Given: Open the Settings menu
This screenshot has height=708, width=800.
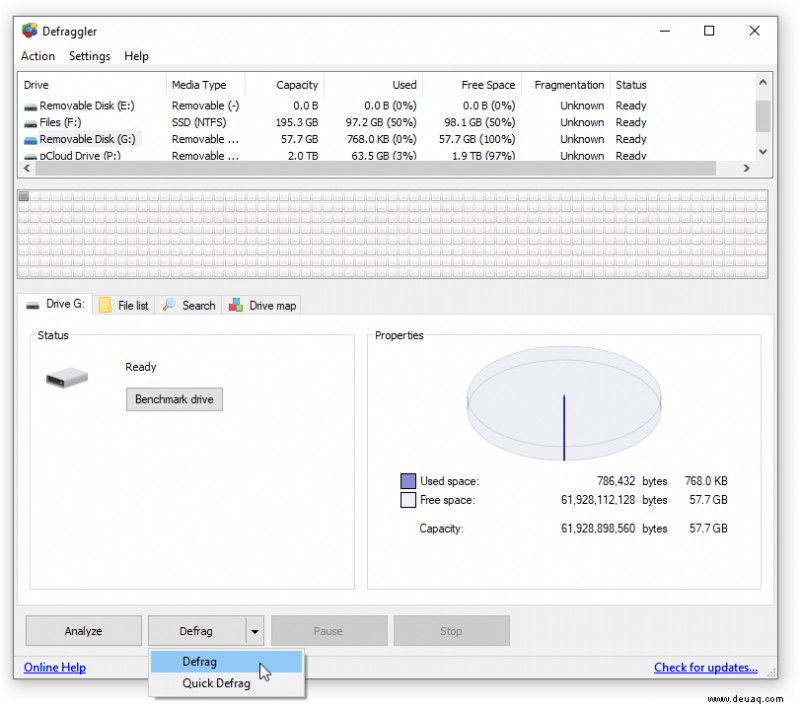Looking at the screenshot, I should tap(90, 56).
